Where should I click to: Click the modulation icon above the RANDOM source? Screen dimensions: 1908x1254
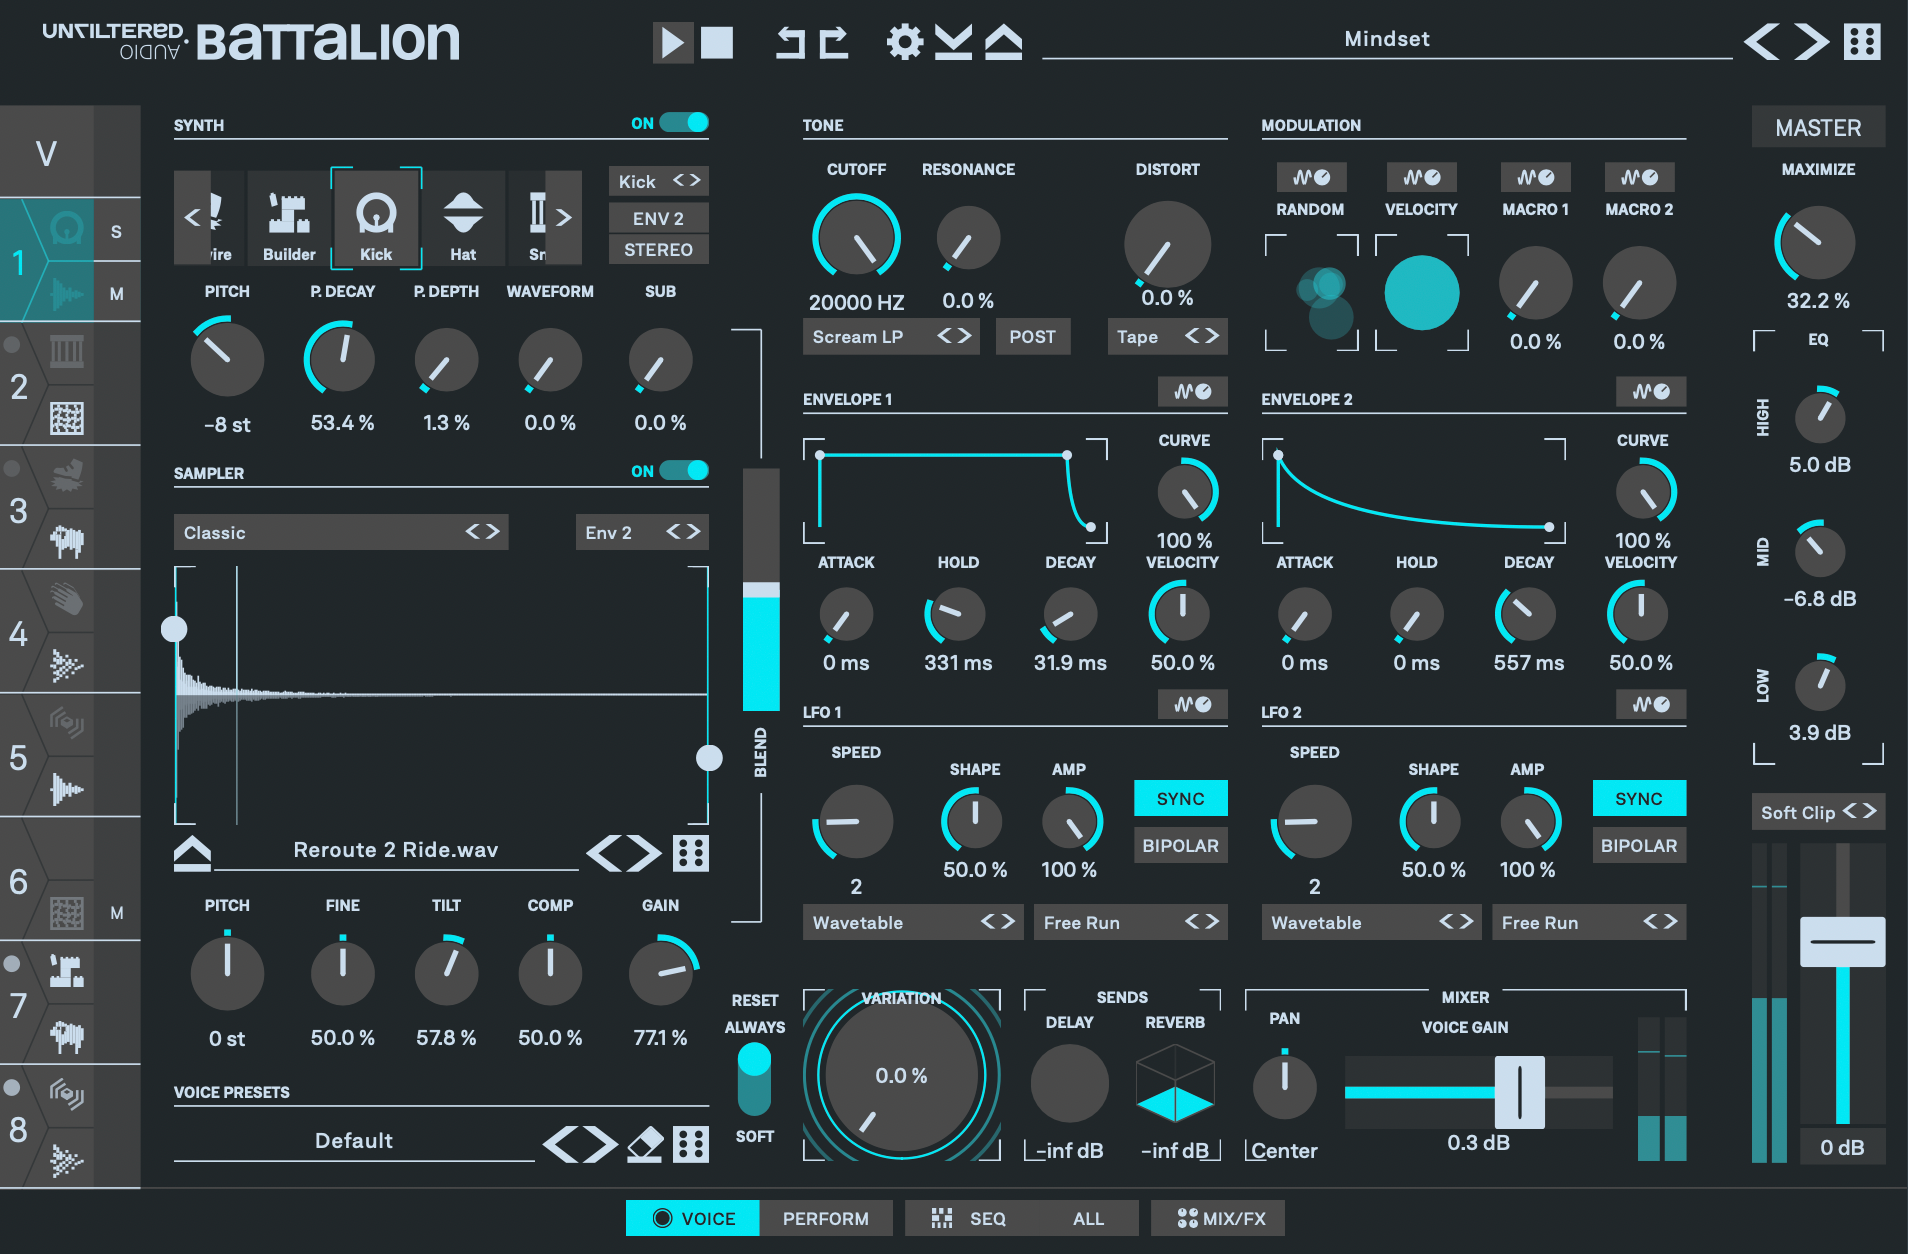coord(1311,176)
